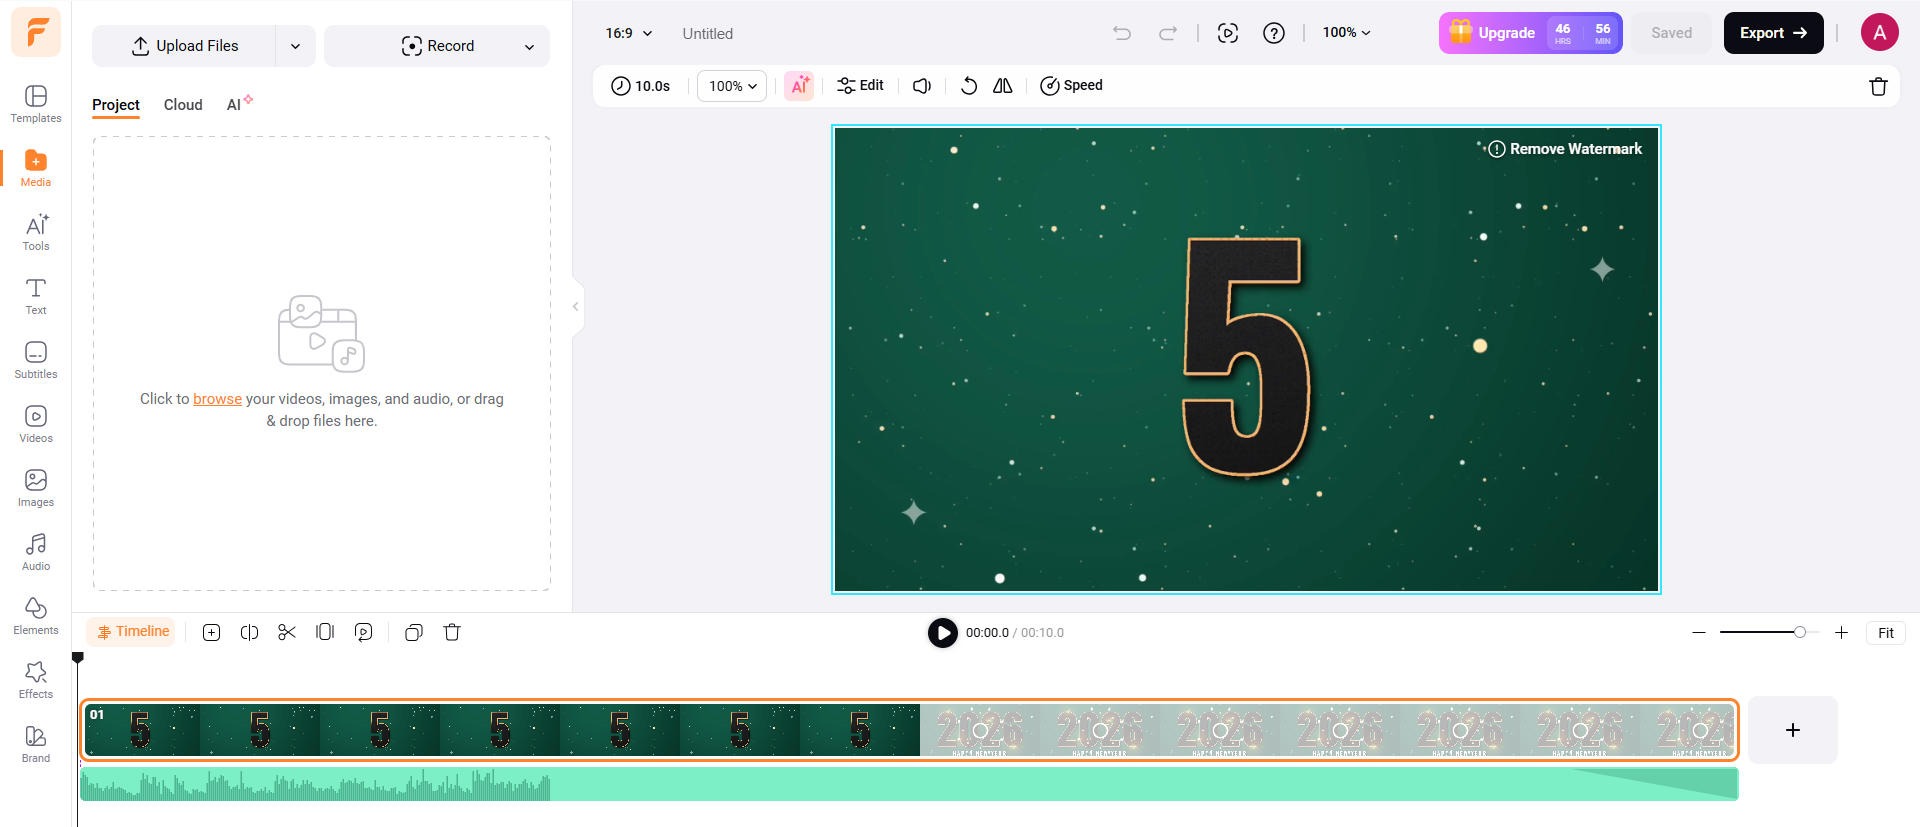
Task: Click the rotate icon in clip toolbar
Action: [x=968, y=86]
